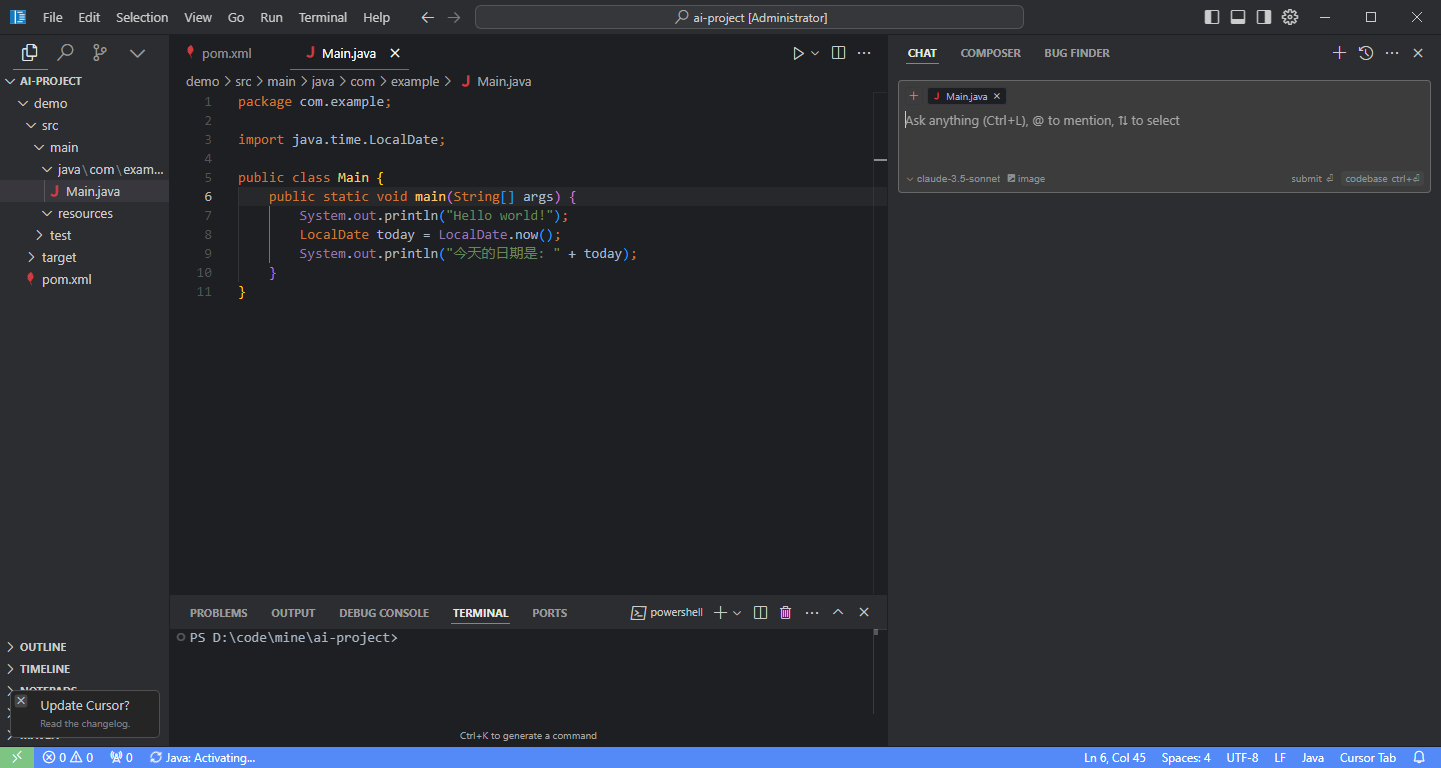
Task: Open Cursor settings gear icon
Action: coord(1290,17)
